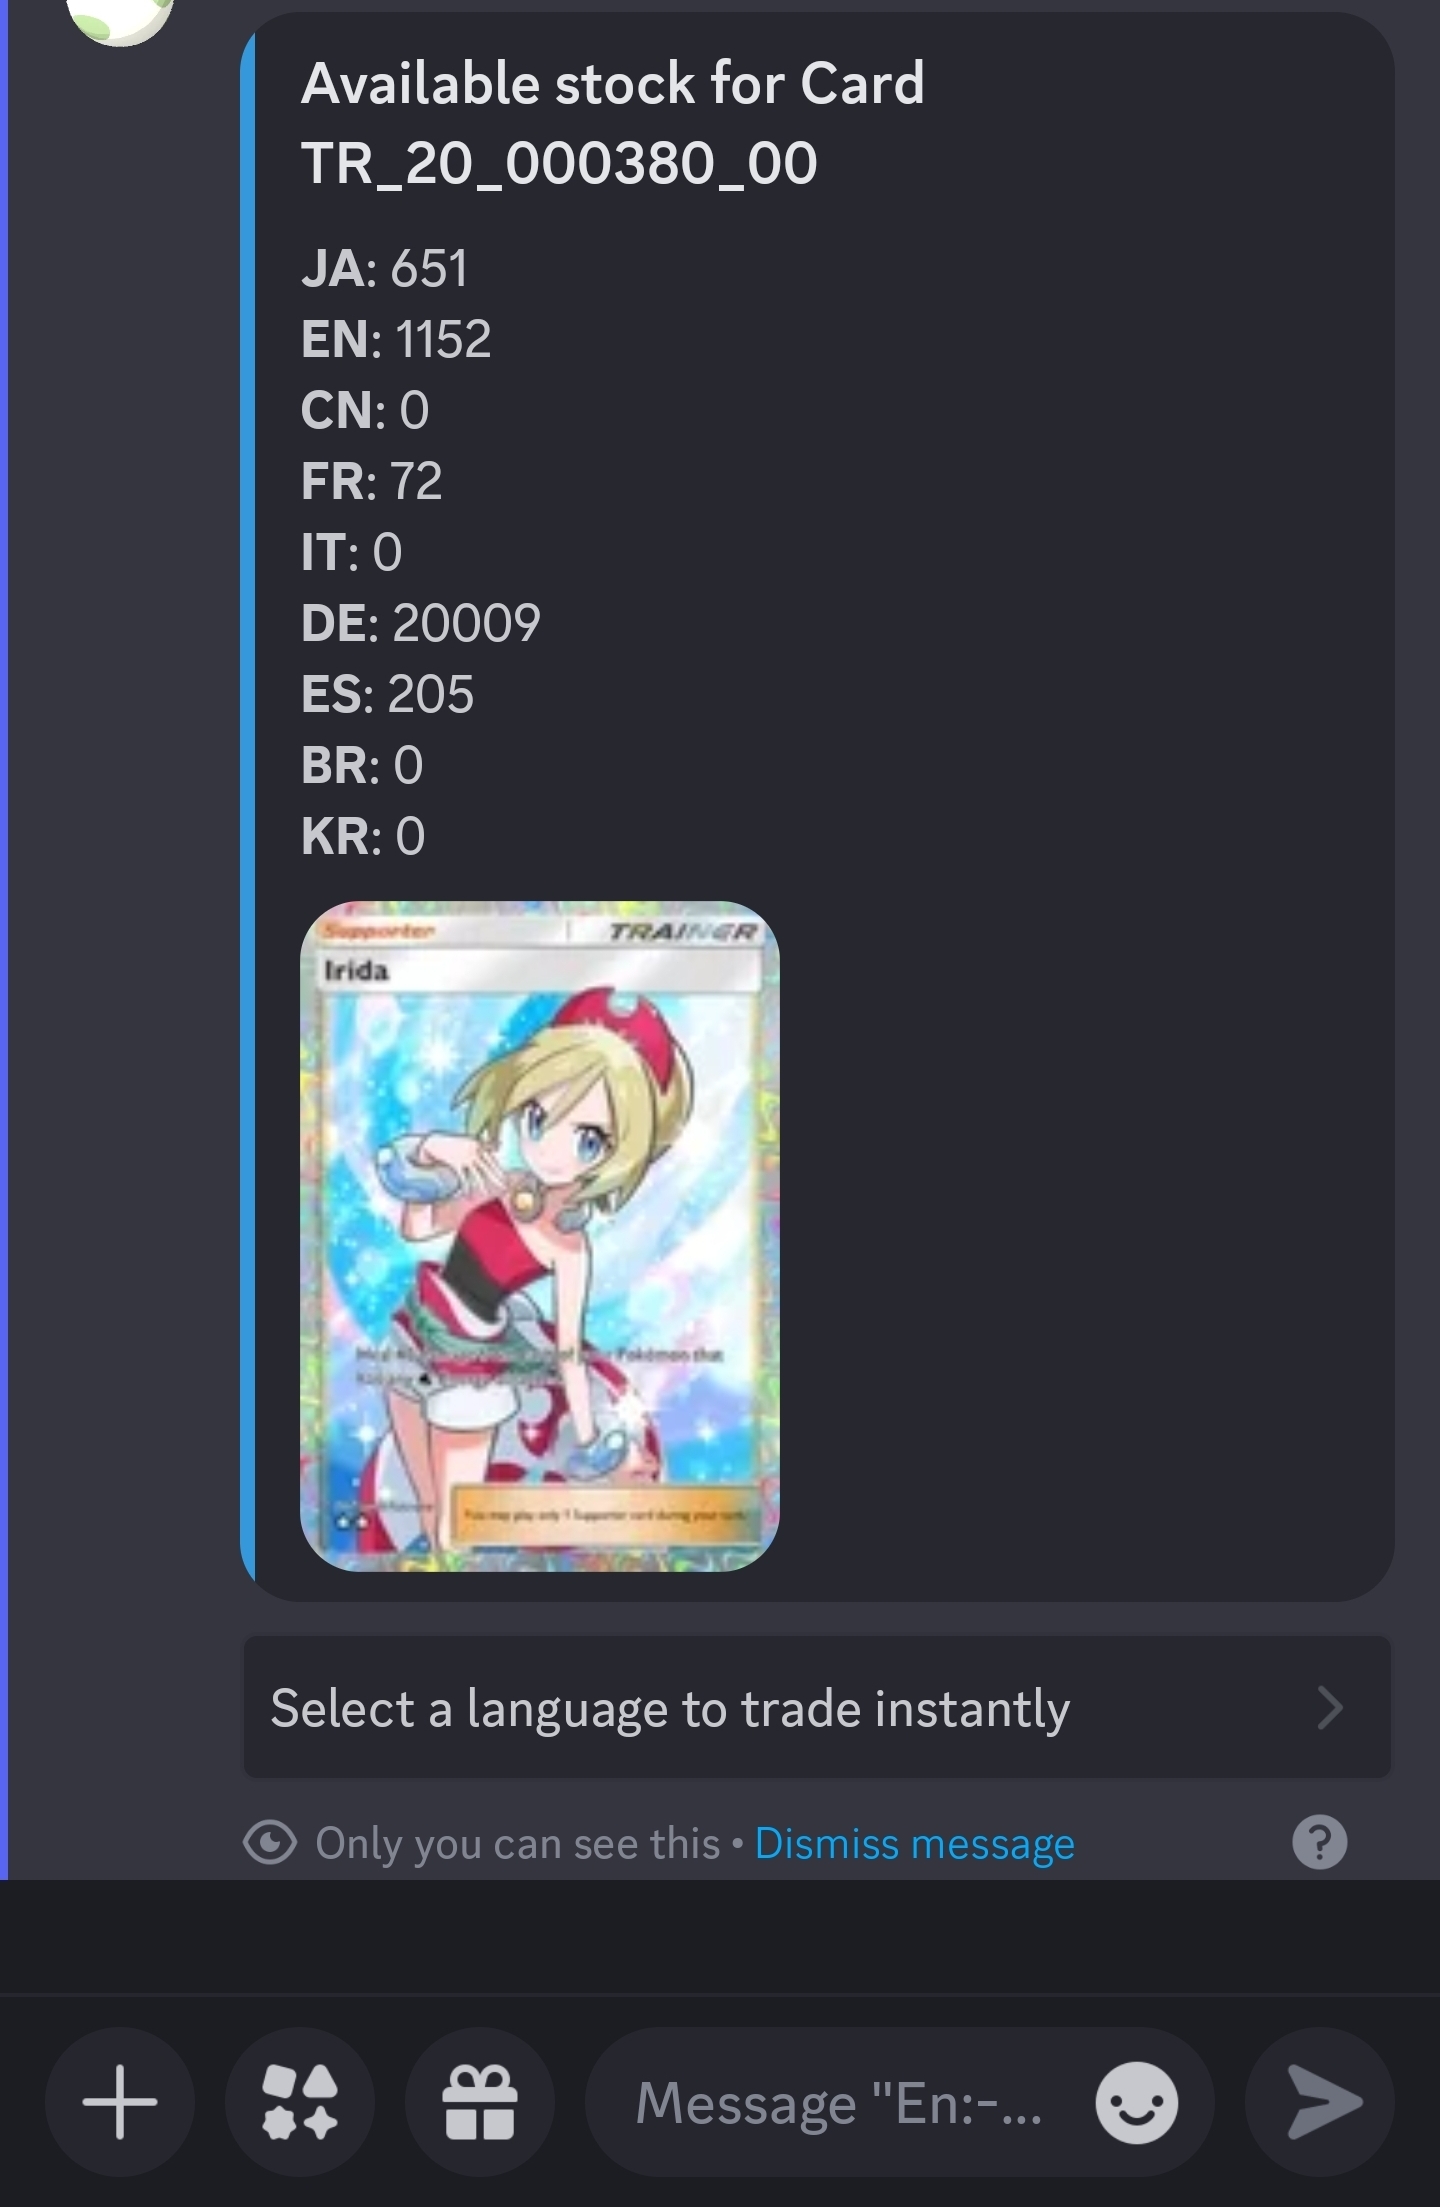Click the EN: 1152 stock line

point(396,339)
